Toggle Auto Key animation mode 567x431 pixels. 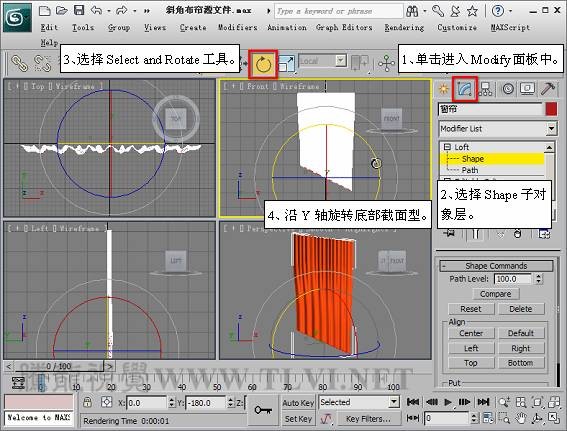click(298, 403)
